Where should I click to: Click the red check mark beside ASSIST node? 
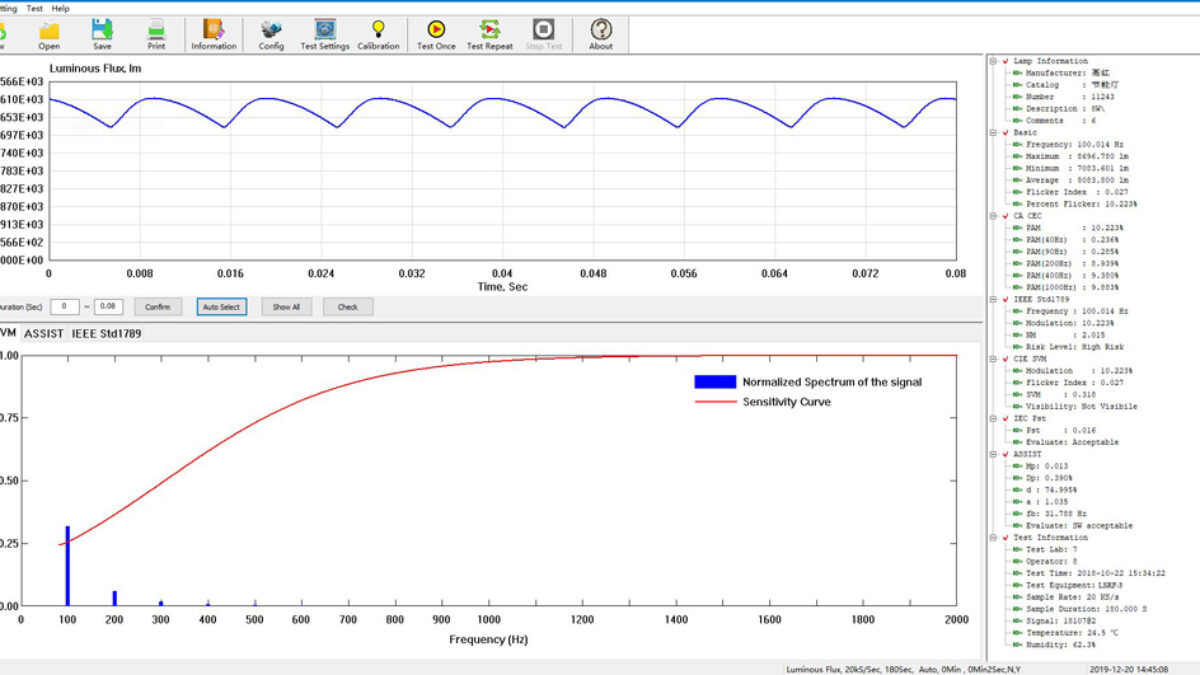click(x=1005, y=454)
